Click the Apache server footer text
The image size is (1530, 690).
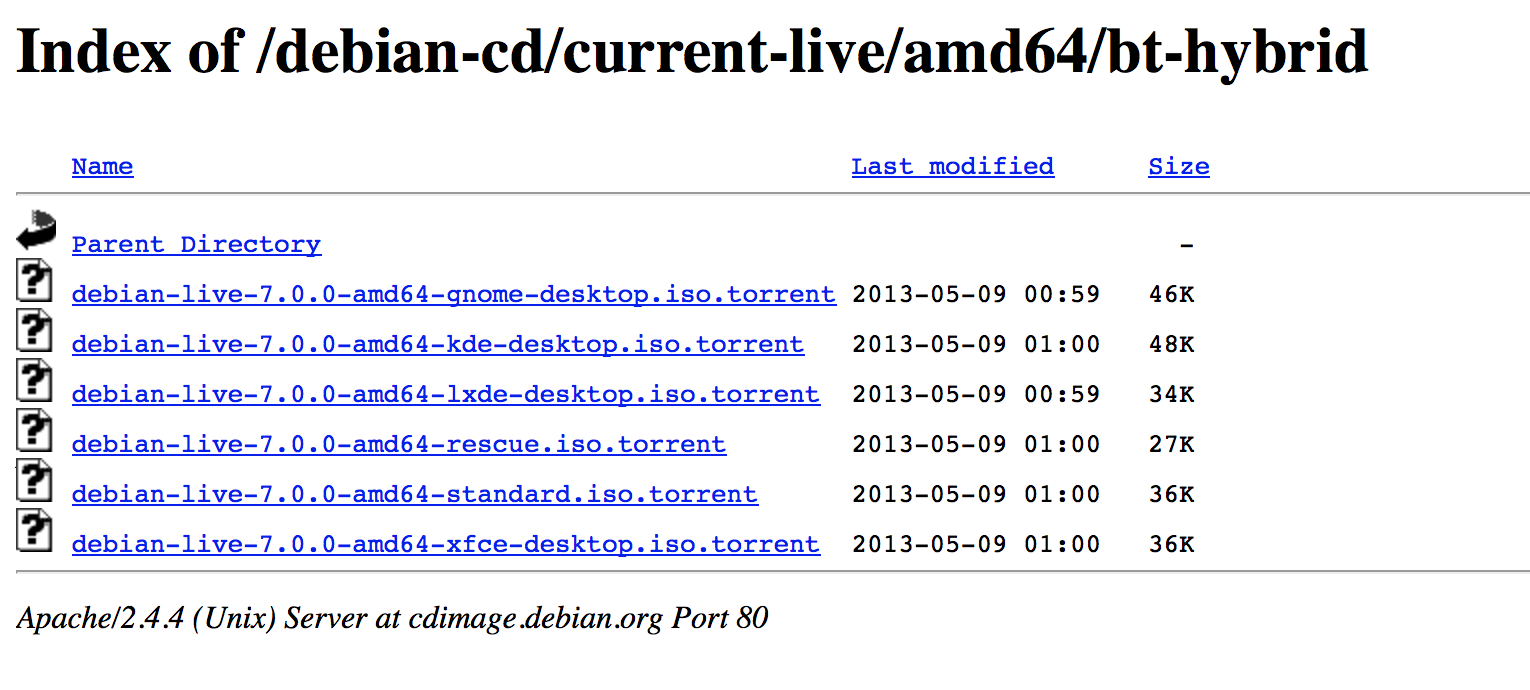click(392, 618)
